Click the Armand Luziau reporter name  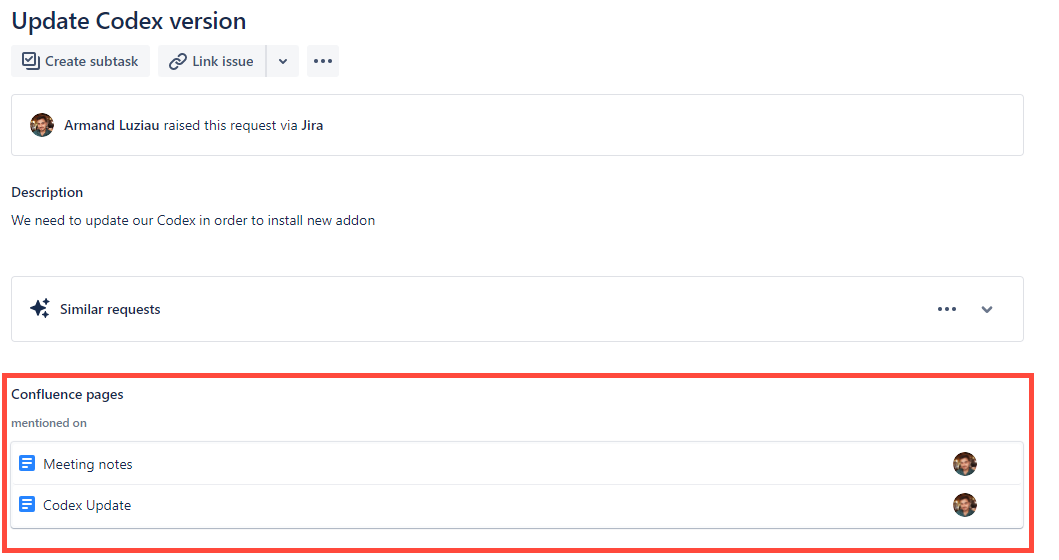(111, 126)
